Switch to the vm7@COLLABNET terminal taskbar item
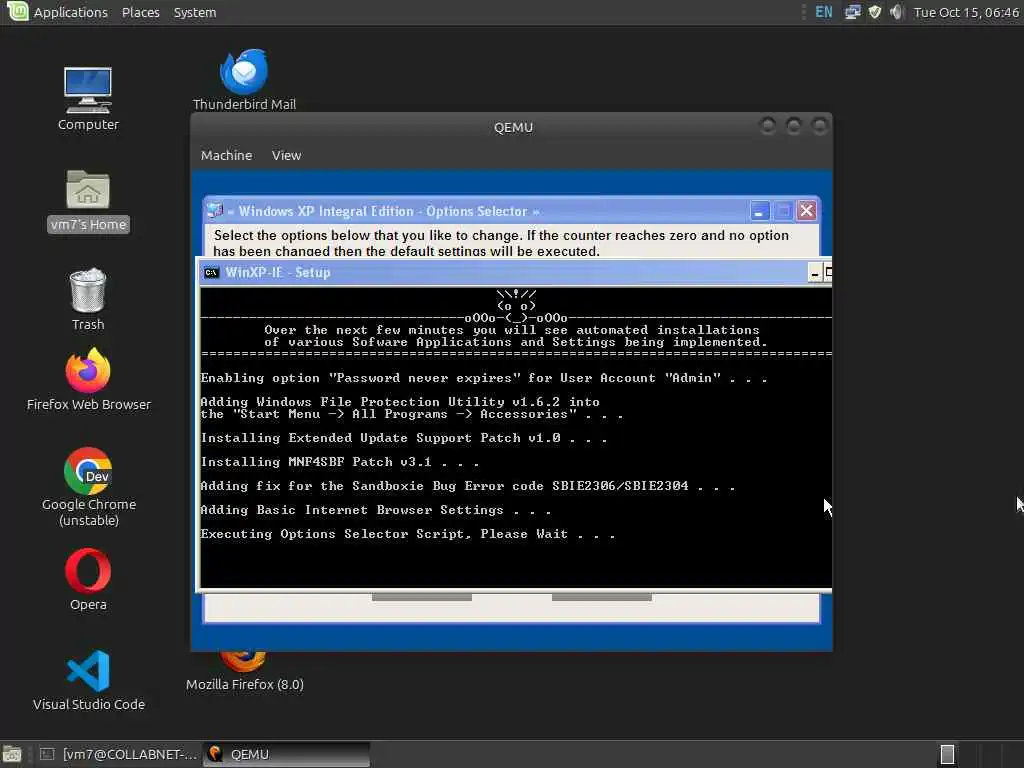 tap(119, 754)
